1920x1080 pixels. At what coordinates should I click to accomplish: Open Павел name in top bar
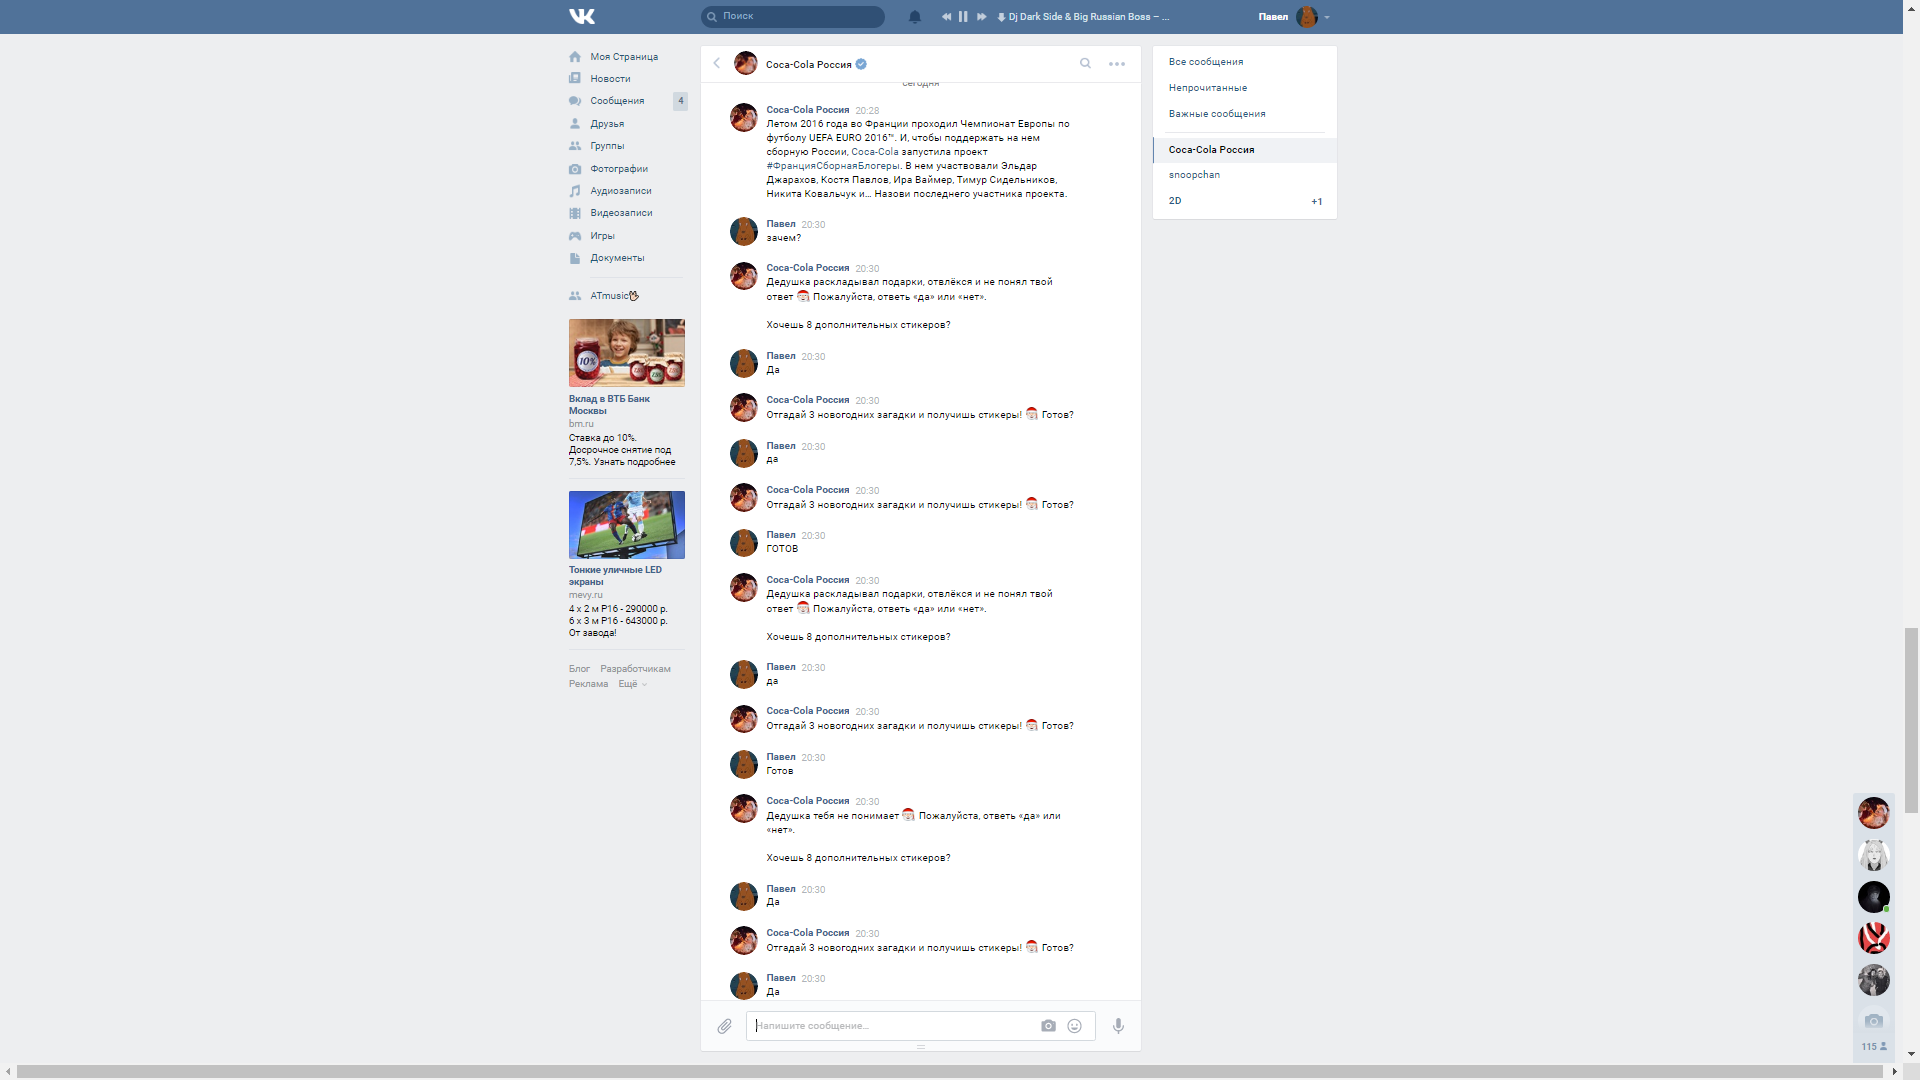click(1273, 17)
